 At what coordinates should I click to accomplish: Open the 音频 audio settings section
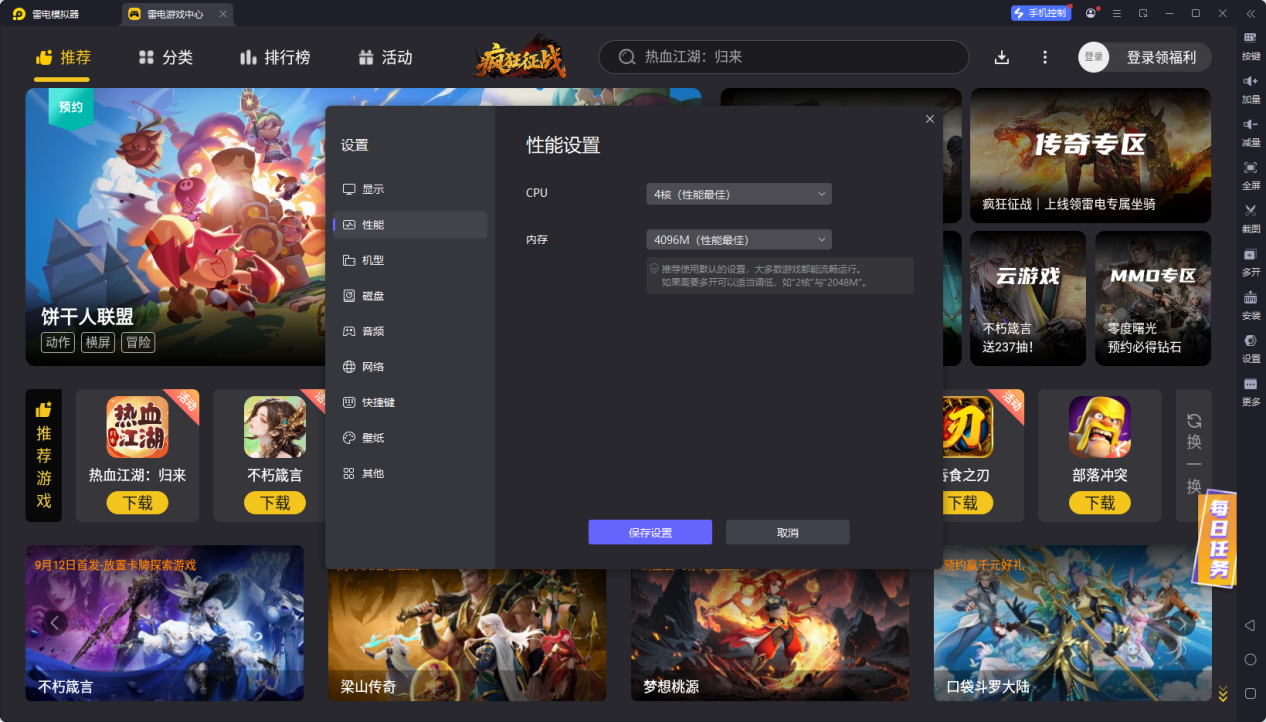tap(410, 331)
